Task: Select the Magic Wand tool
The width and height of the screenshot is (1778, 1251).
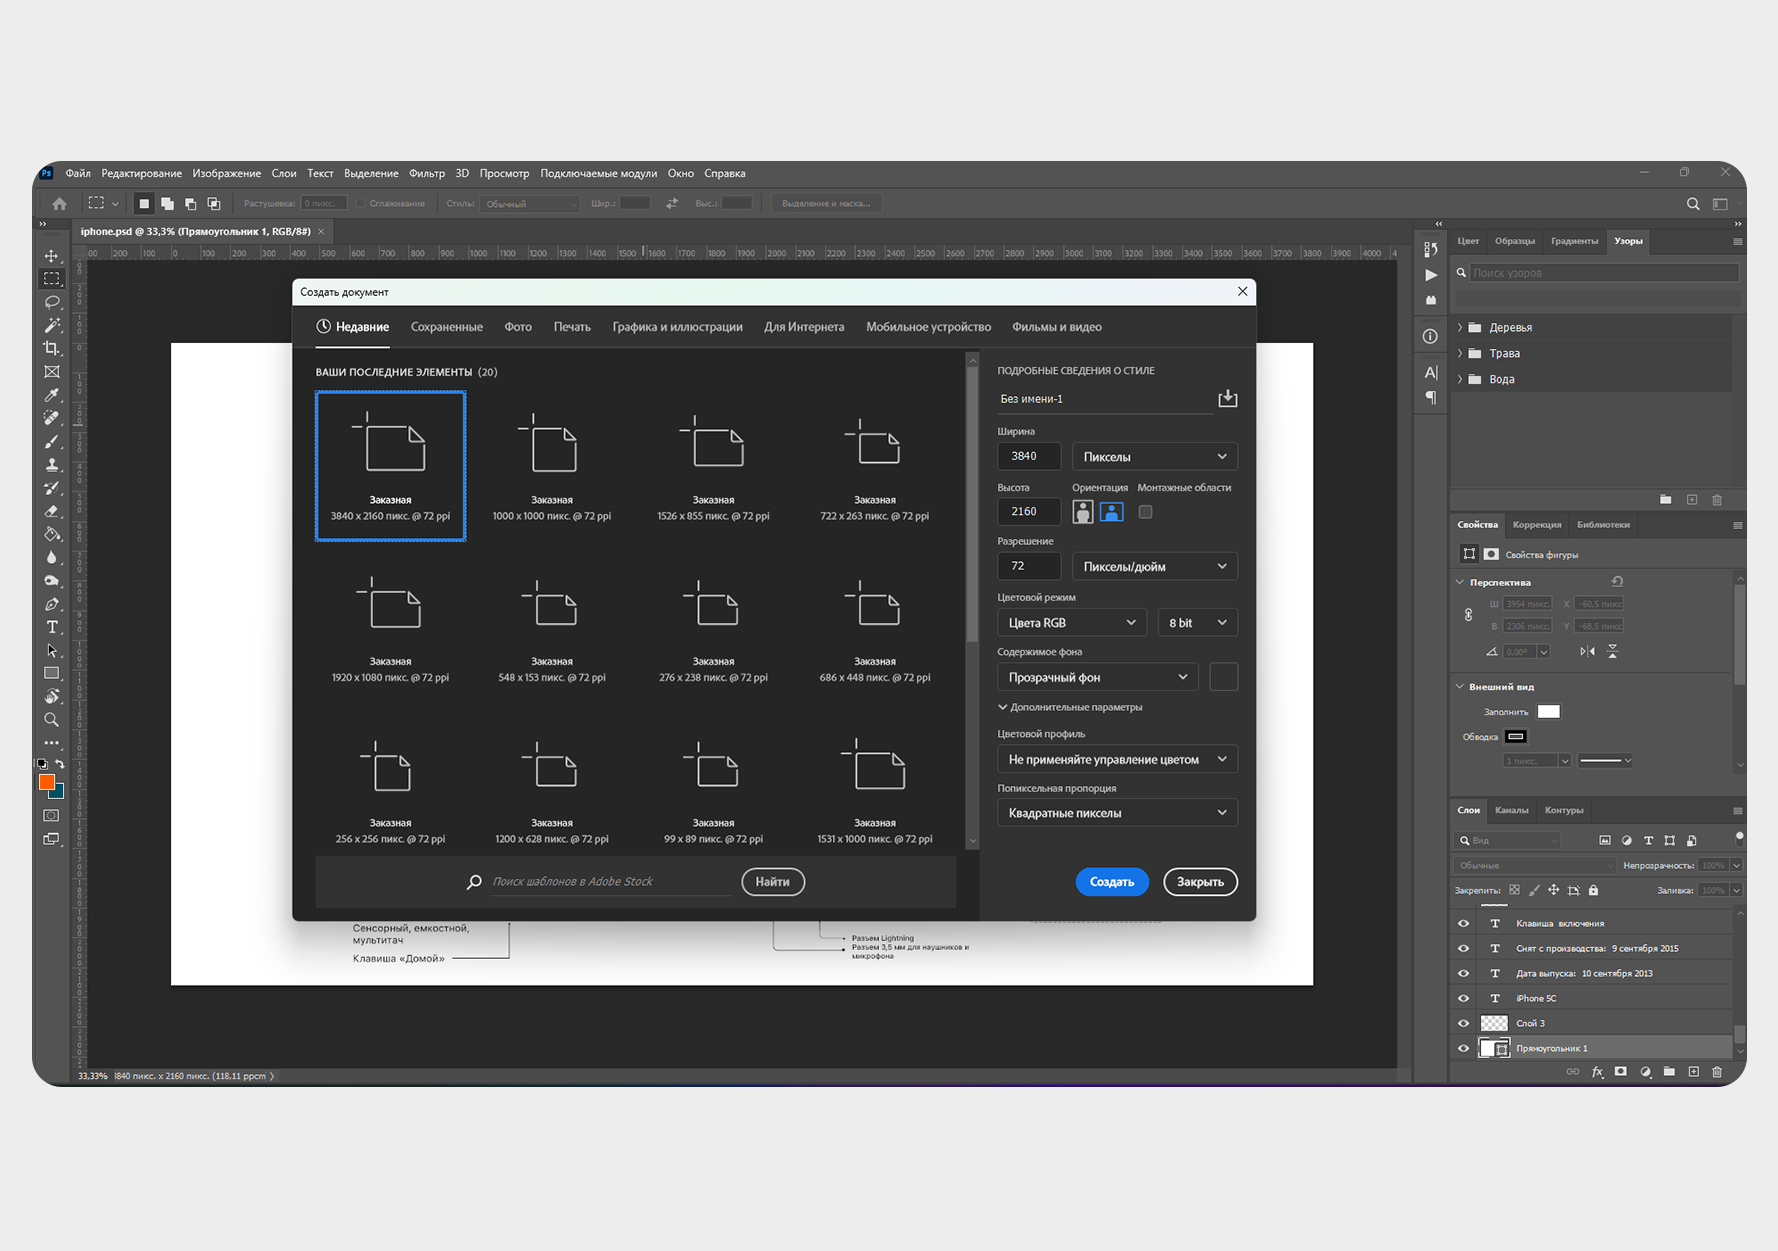Action: (x=52, y=325)
